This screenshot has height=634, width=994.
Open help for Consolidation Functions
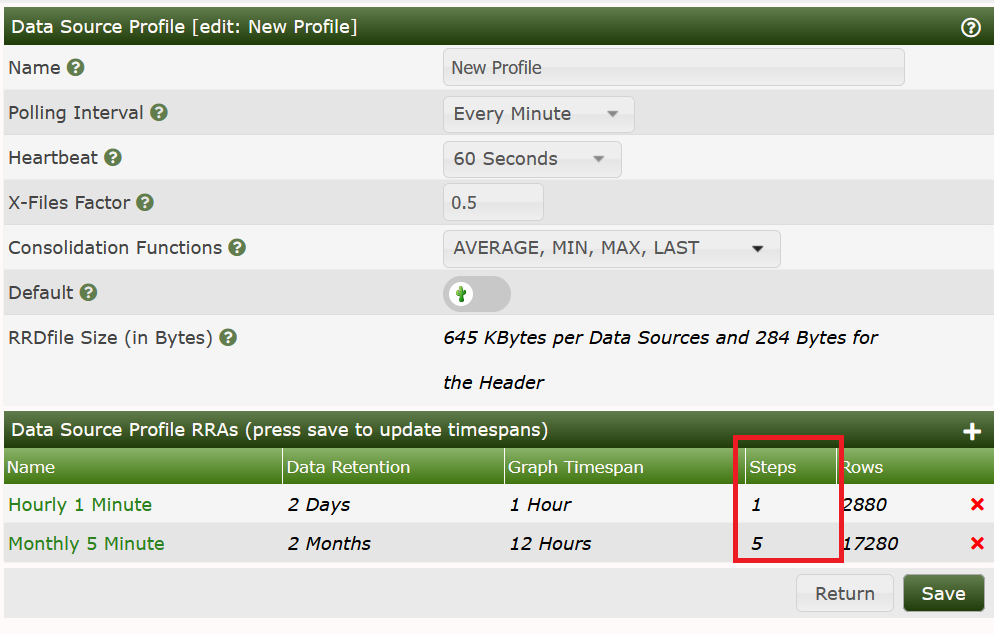237,247
